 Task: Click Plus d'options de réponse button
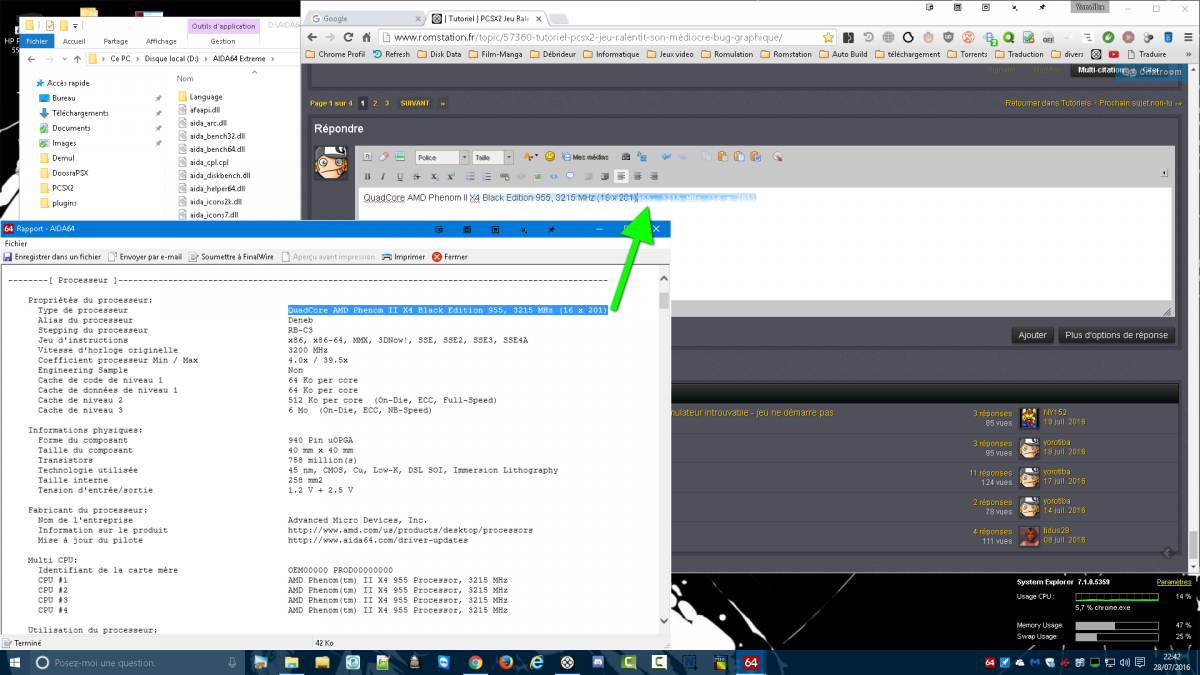[x=1116, y=335]
